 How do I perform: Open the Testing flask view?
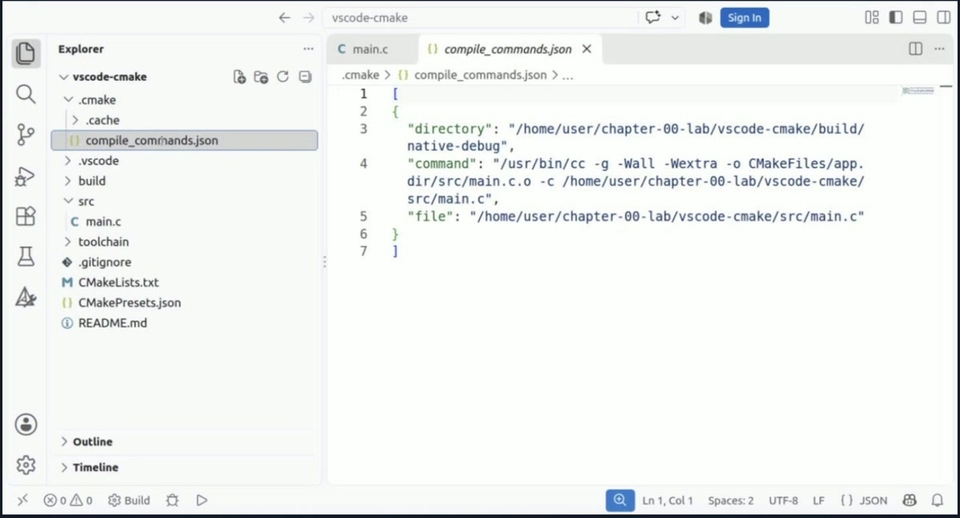tap(26, 257)
